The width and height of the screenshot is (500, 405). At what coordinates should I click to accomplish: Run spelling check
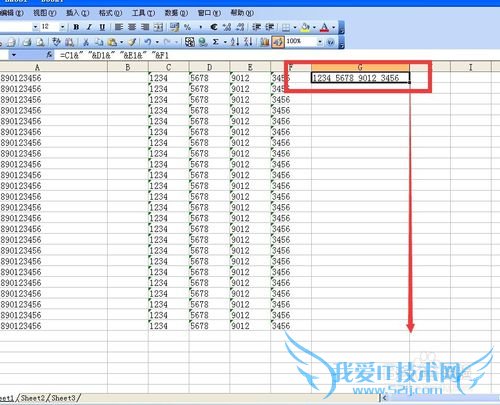pos(56,42)
